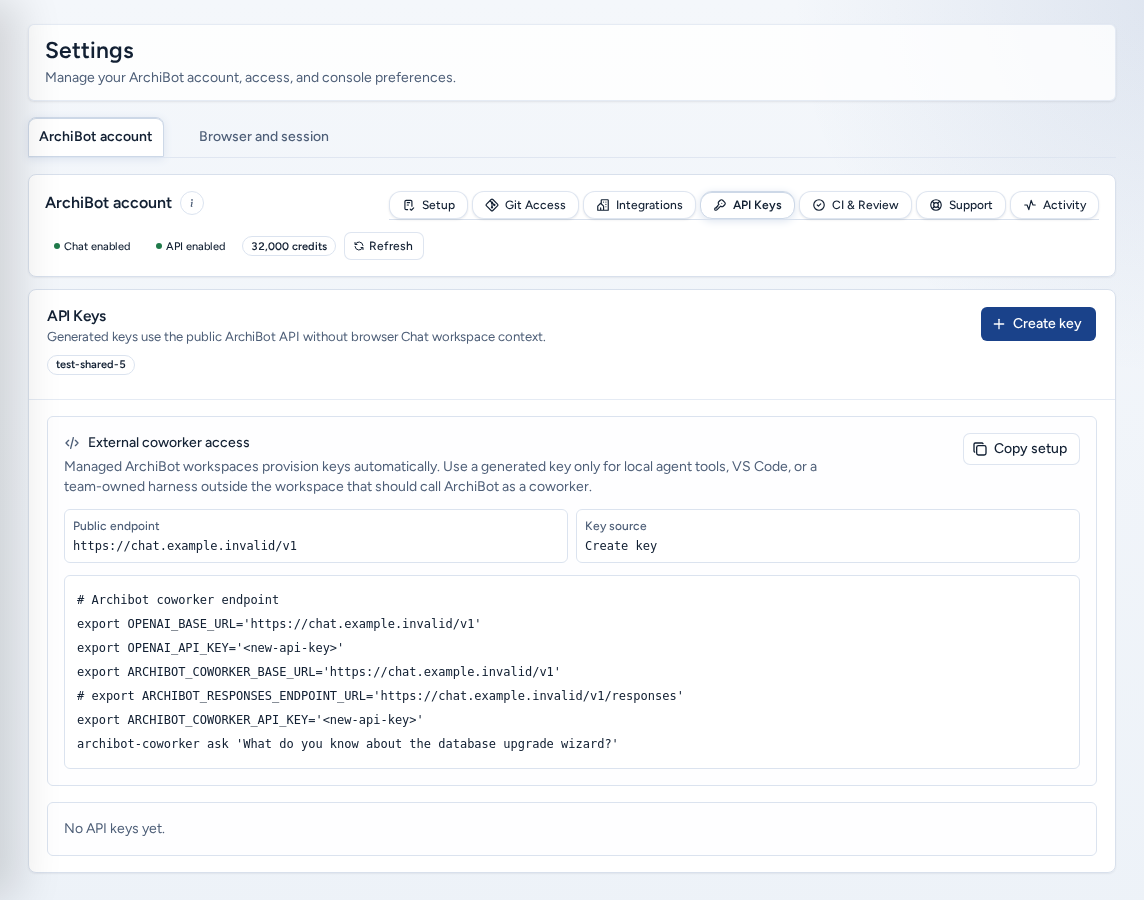Click the info icon next to ArchiBot account
The image size is (1144, 900).
192,203
